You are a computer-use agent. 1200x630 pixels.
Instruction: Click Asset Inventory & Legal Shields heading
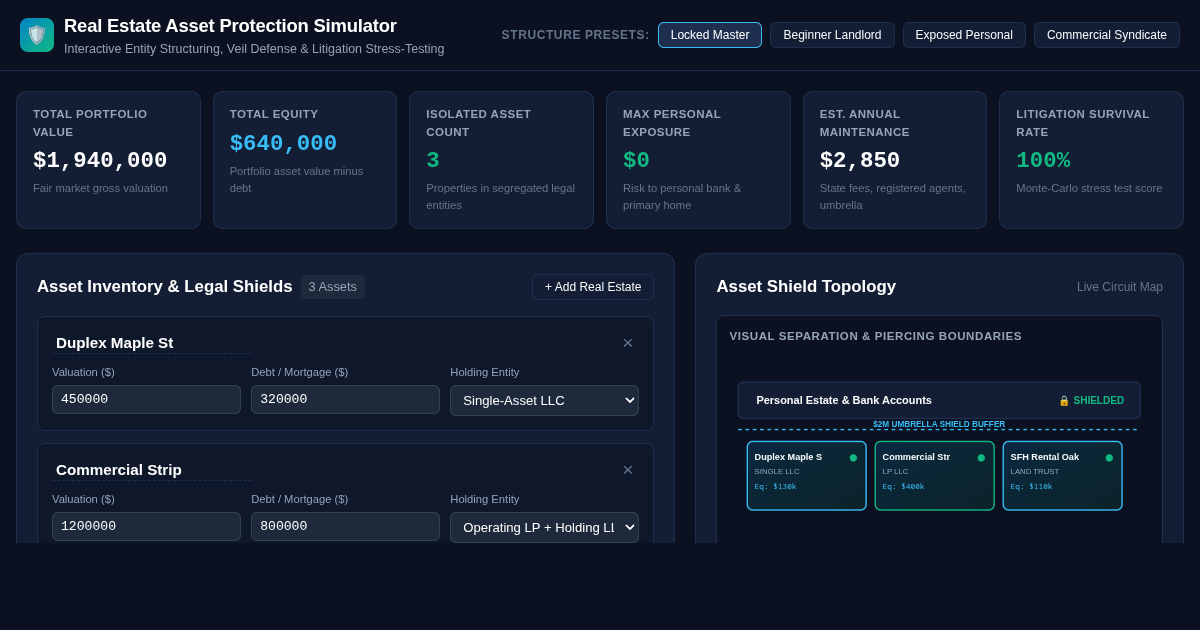[x=165, y=287]
